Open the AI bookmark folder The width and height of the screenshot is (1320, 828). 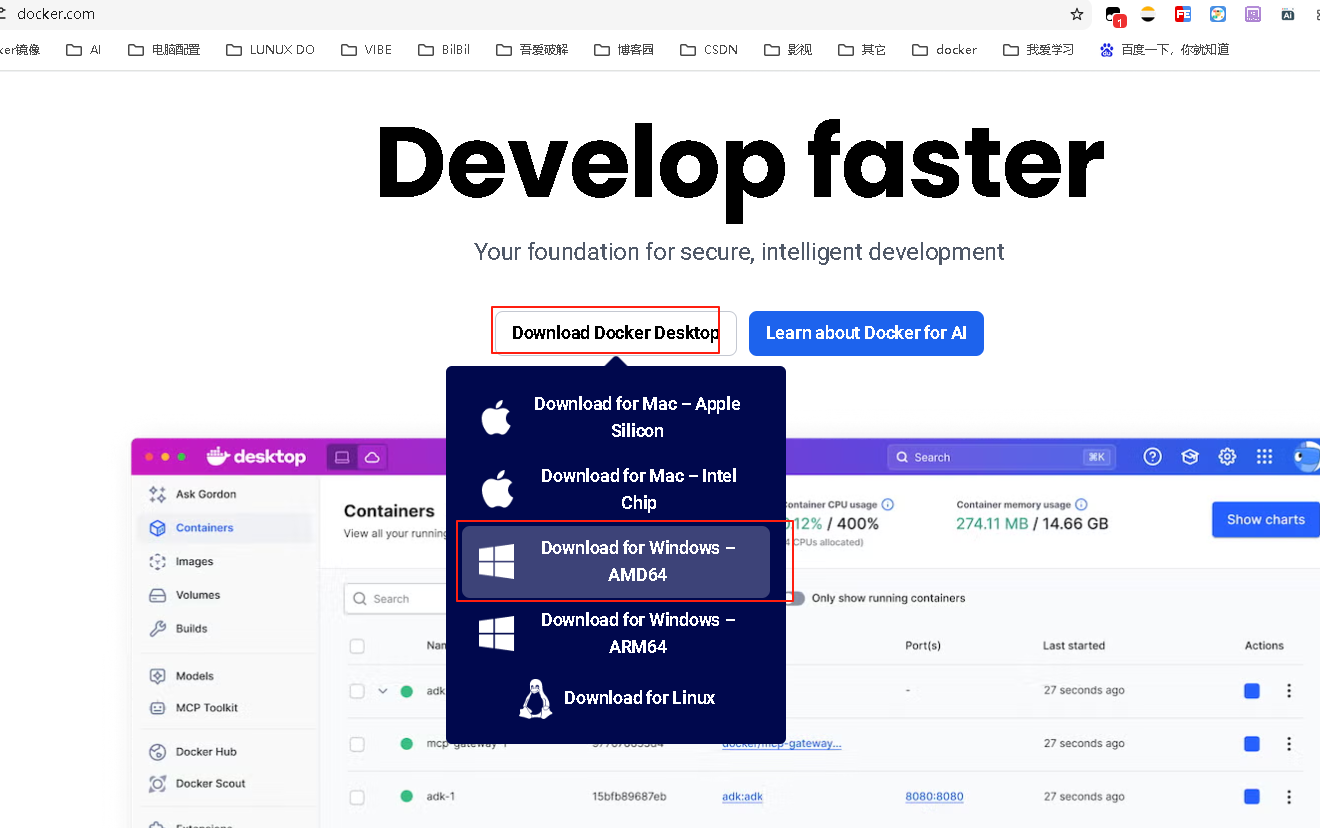tap(83, 49)
